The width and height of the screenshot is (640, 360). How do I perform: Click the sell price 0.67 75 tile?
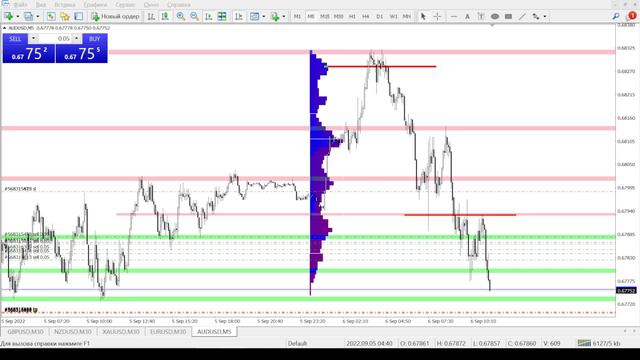pyautogui.click(x=29, y=53)
